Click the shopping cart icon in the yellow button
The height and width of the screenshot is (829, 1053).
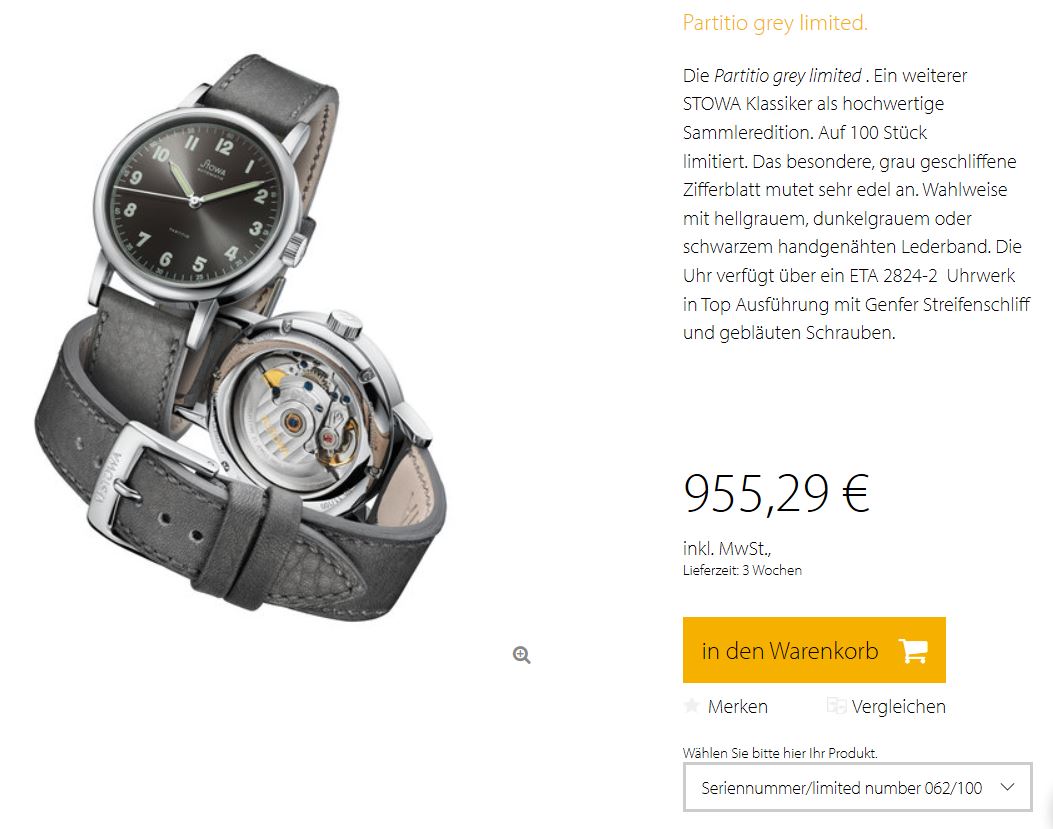click(913, 650)
